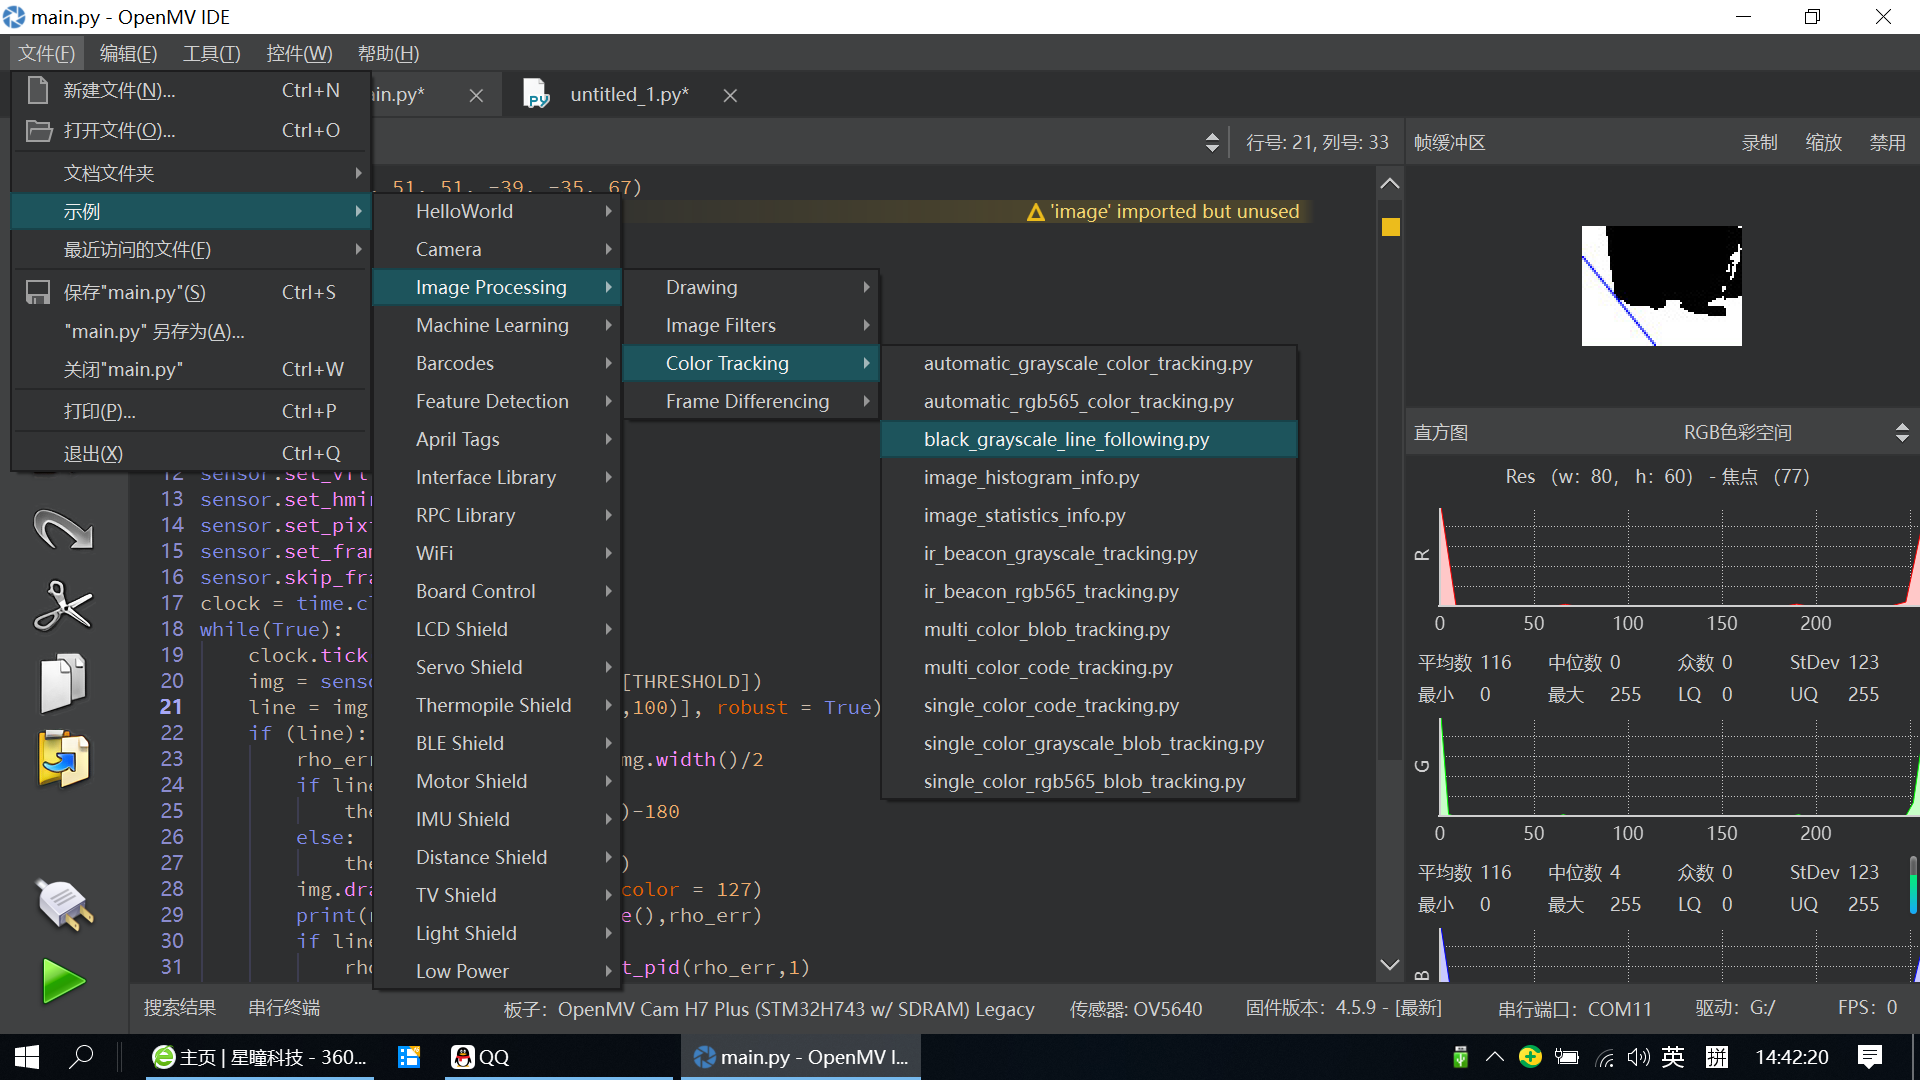This screenshot has width=1920, height=1080.
Task: Click the network tray icon
Action: point(1604,1057)
